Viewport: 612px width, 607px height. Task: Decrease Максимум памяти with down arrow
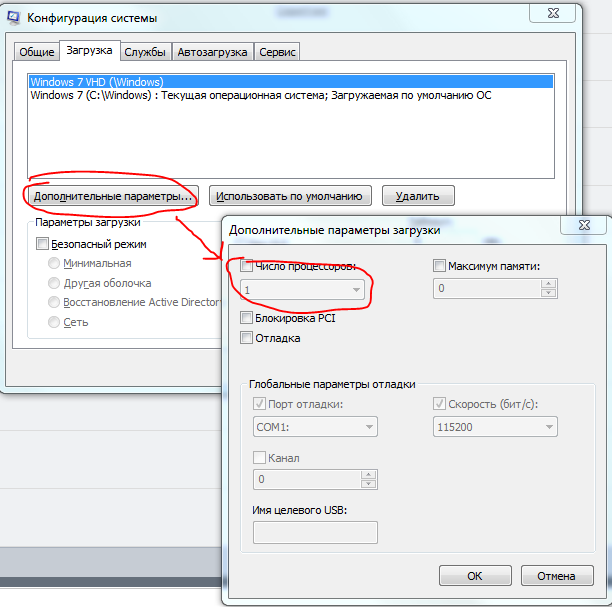click(549, 293)
